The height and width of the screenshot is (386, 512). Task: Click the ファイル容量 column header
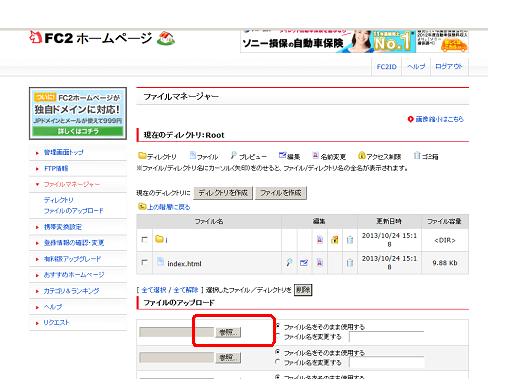tap(445, 221)
